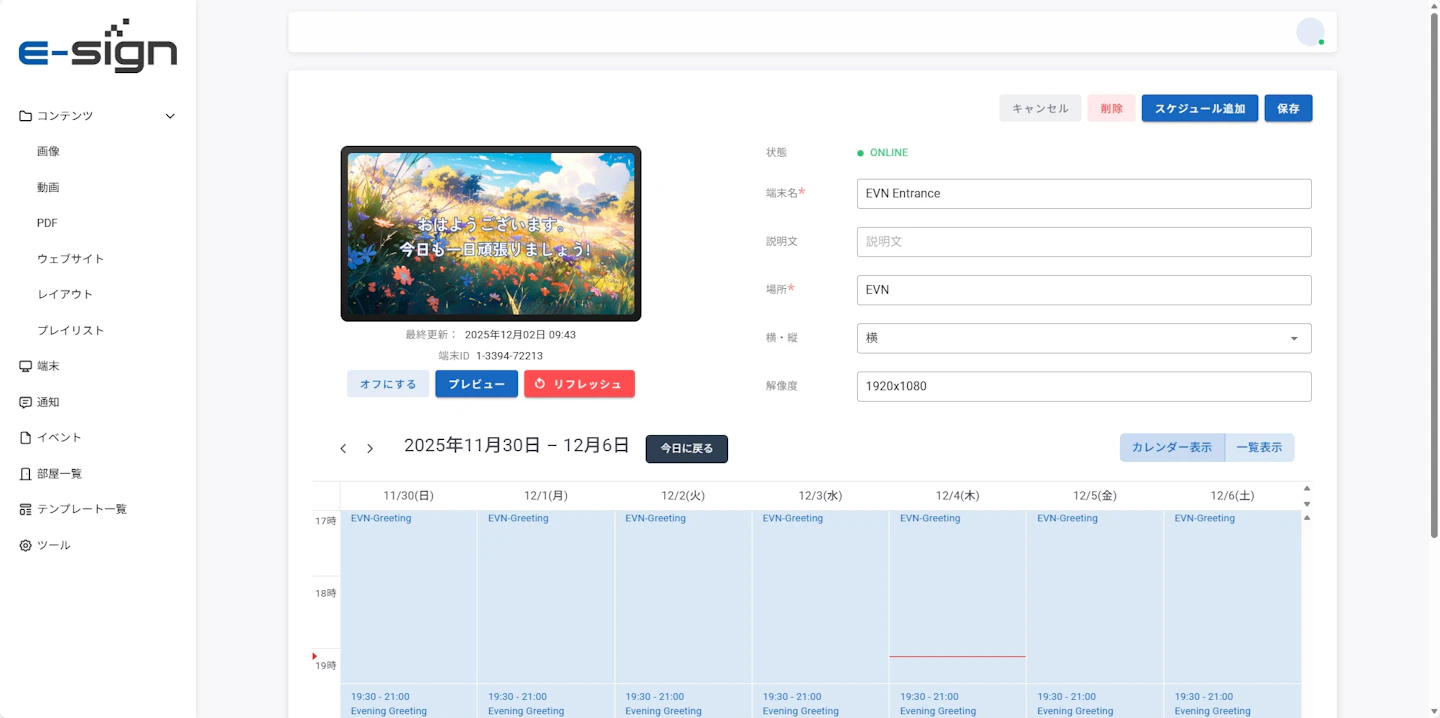Open レイアウト in the sidebar

(65, 294)
